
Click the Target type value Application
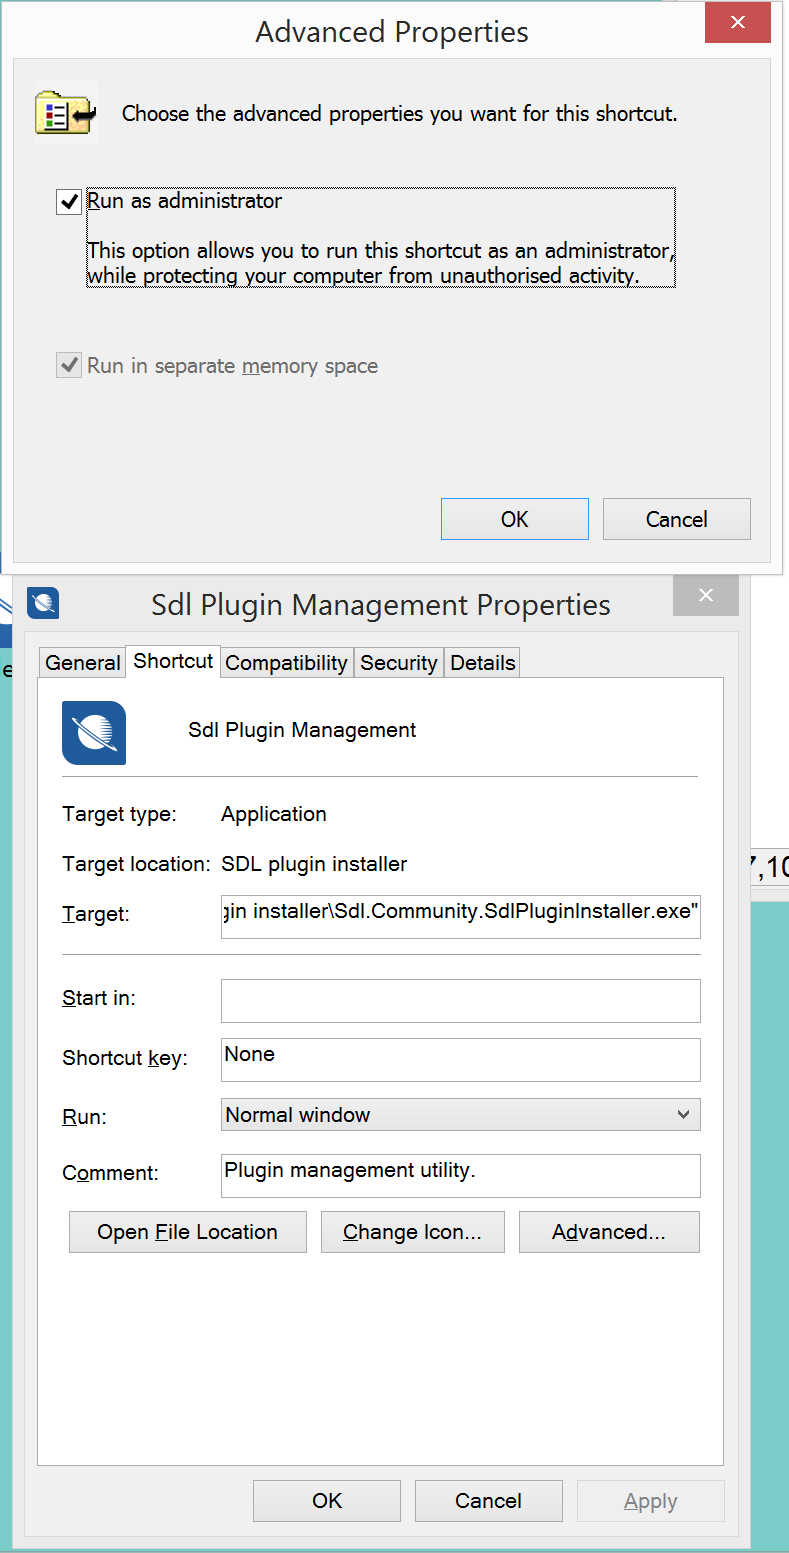click(274, 814)
